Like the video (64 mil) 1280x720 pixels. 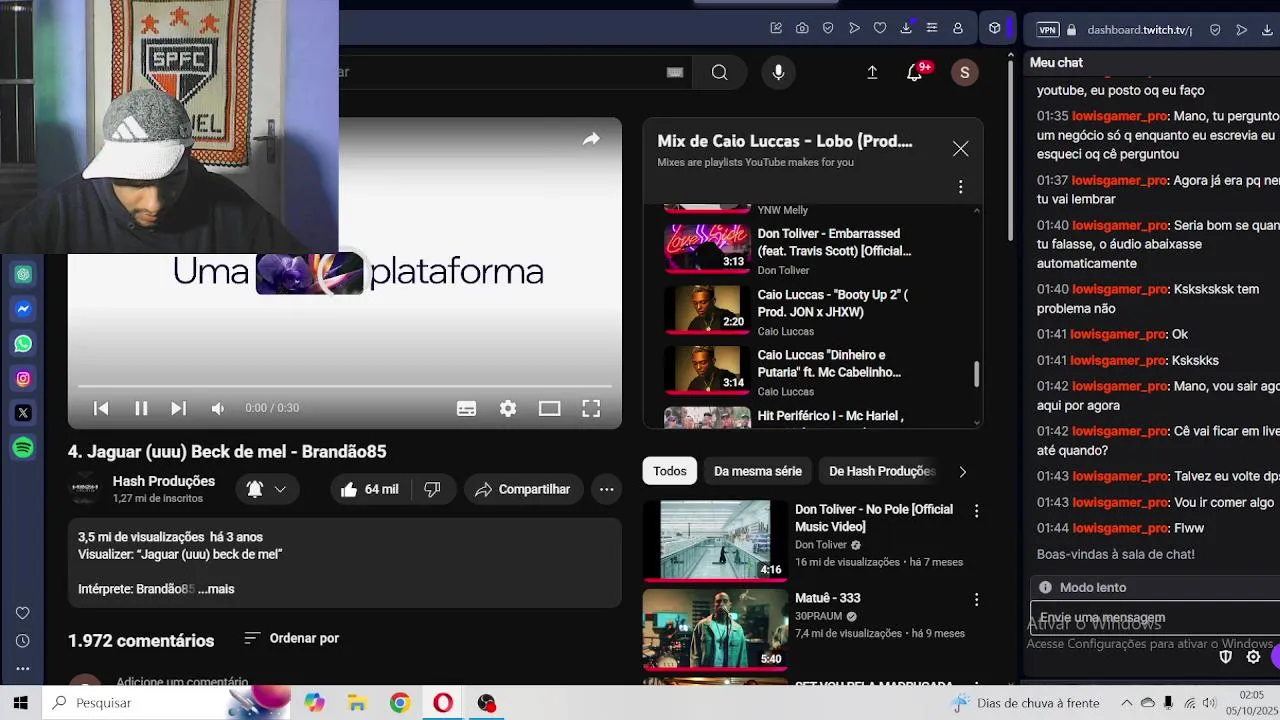369,489
